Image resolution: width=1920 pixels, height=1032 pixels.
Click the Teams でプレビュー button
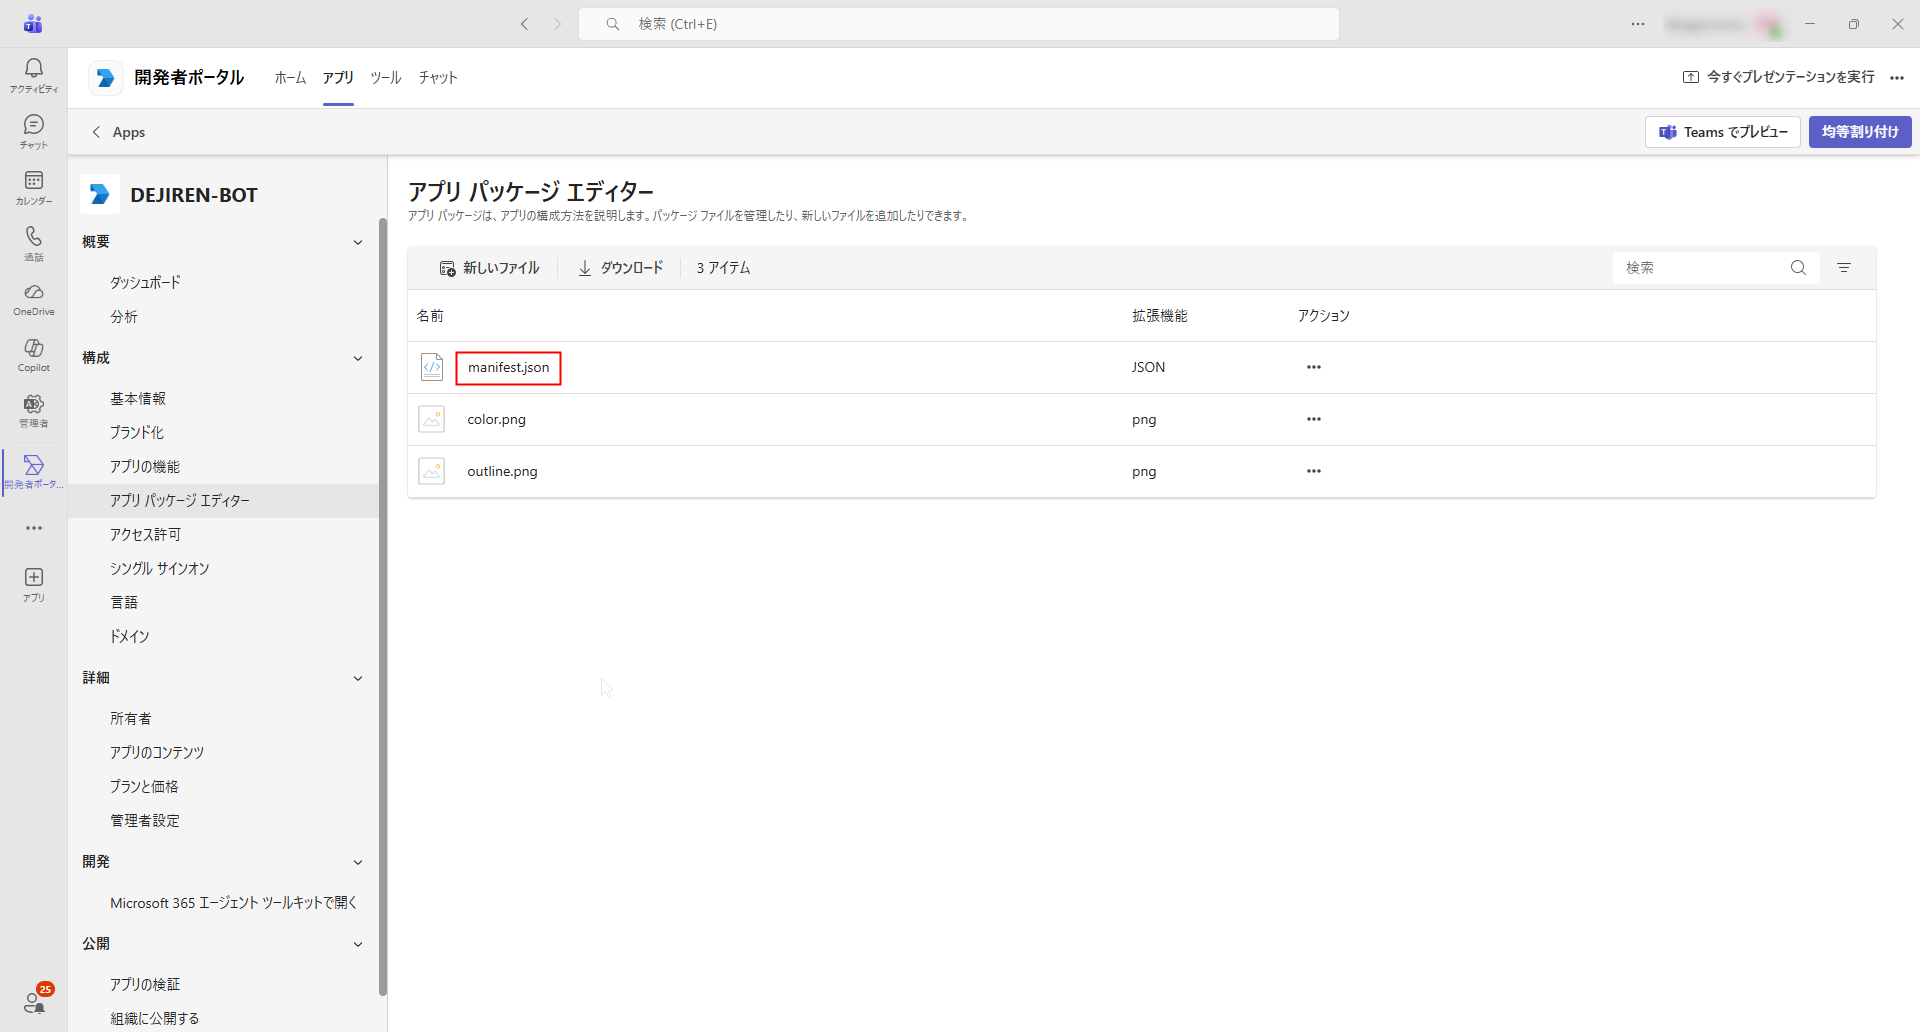(1722, 132)
